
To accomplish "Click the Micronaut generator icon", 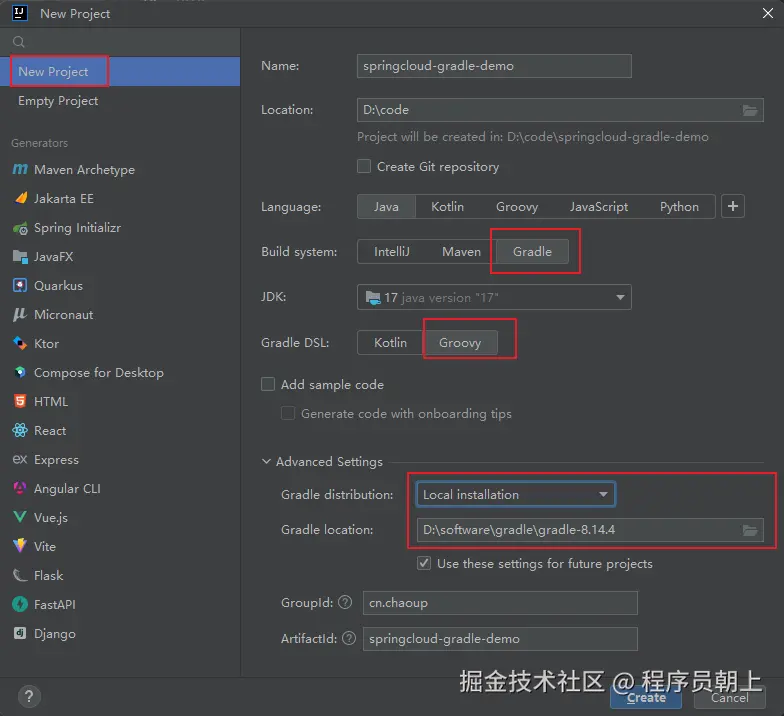I will click(x=20, y=314).
